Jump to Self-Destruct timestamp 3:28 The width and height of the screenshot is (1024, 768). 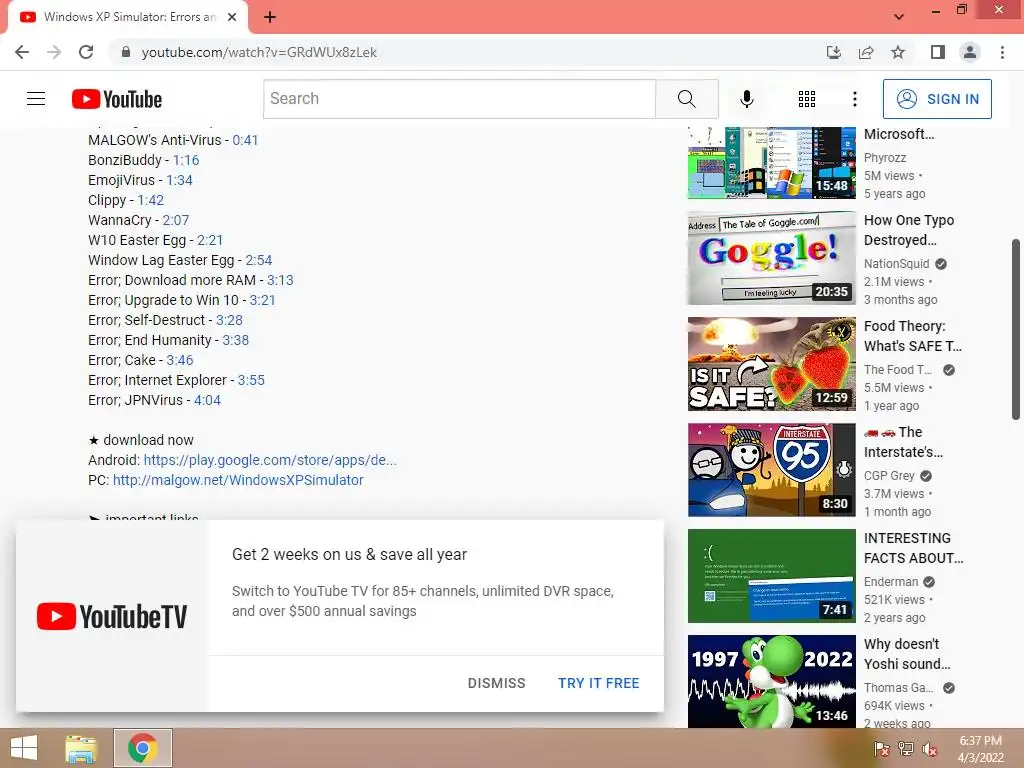coord(229,320)
